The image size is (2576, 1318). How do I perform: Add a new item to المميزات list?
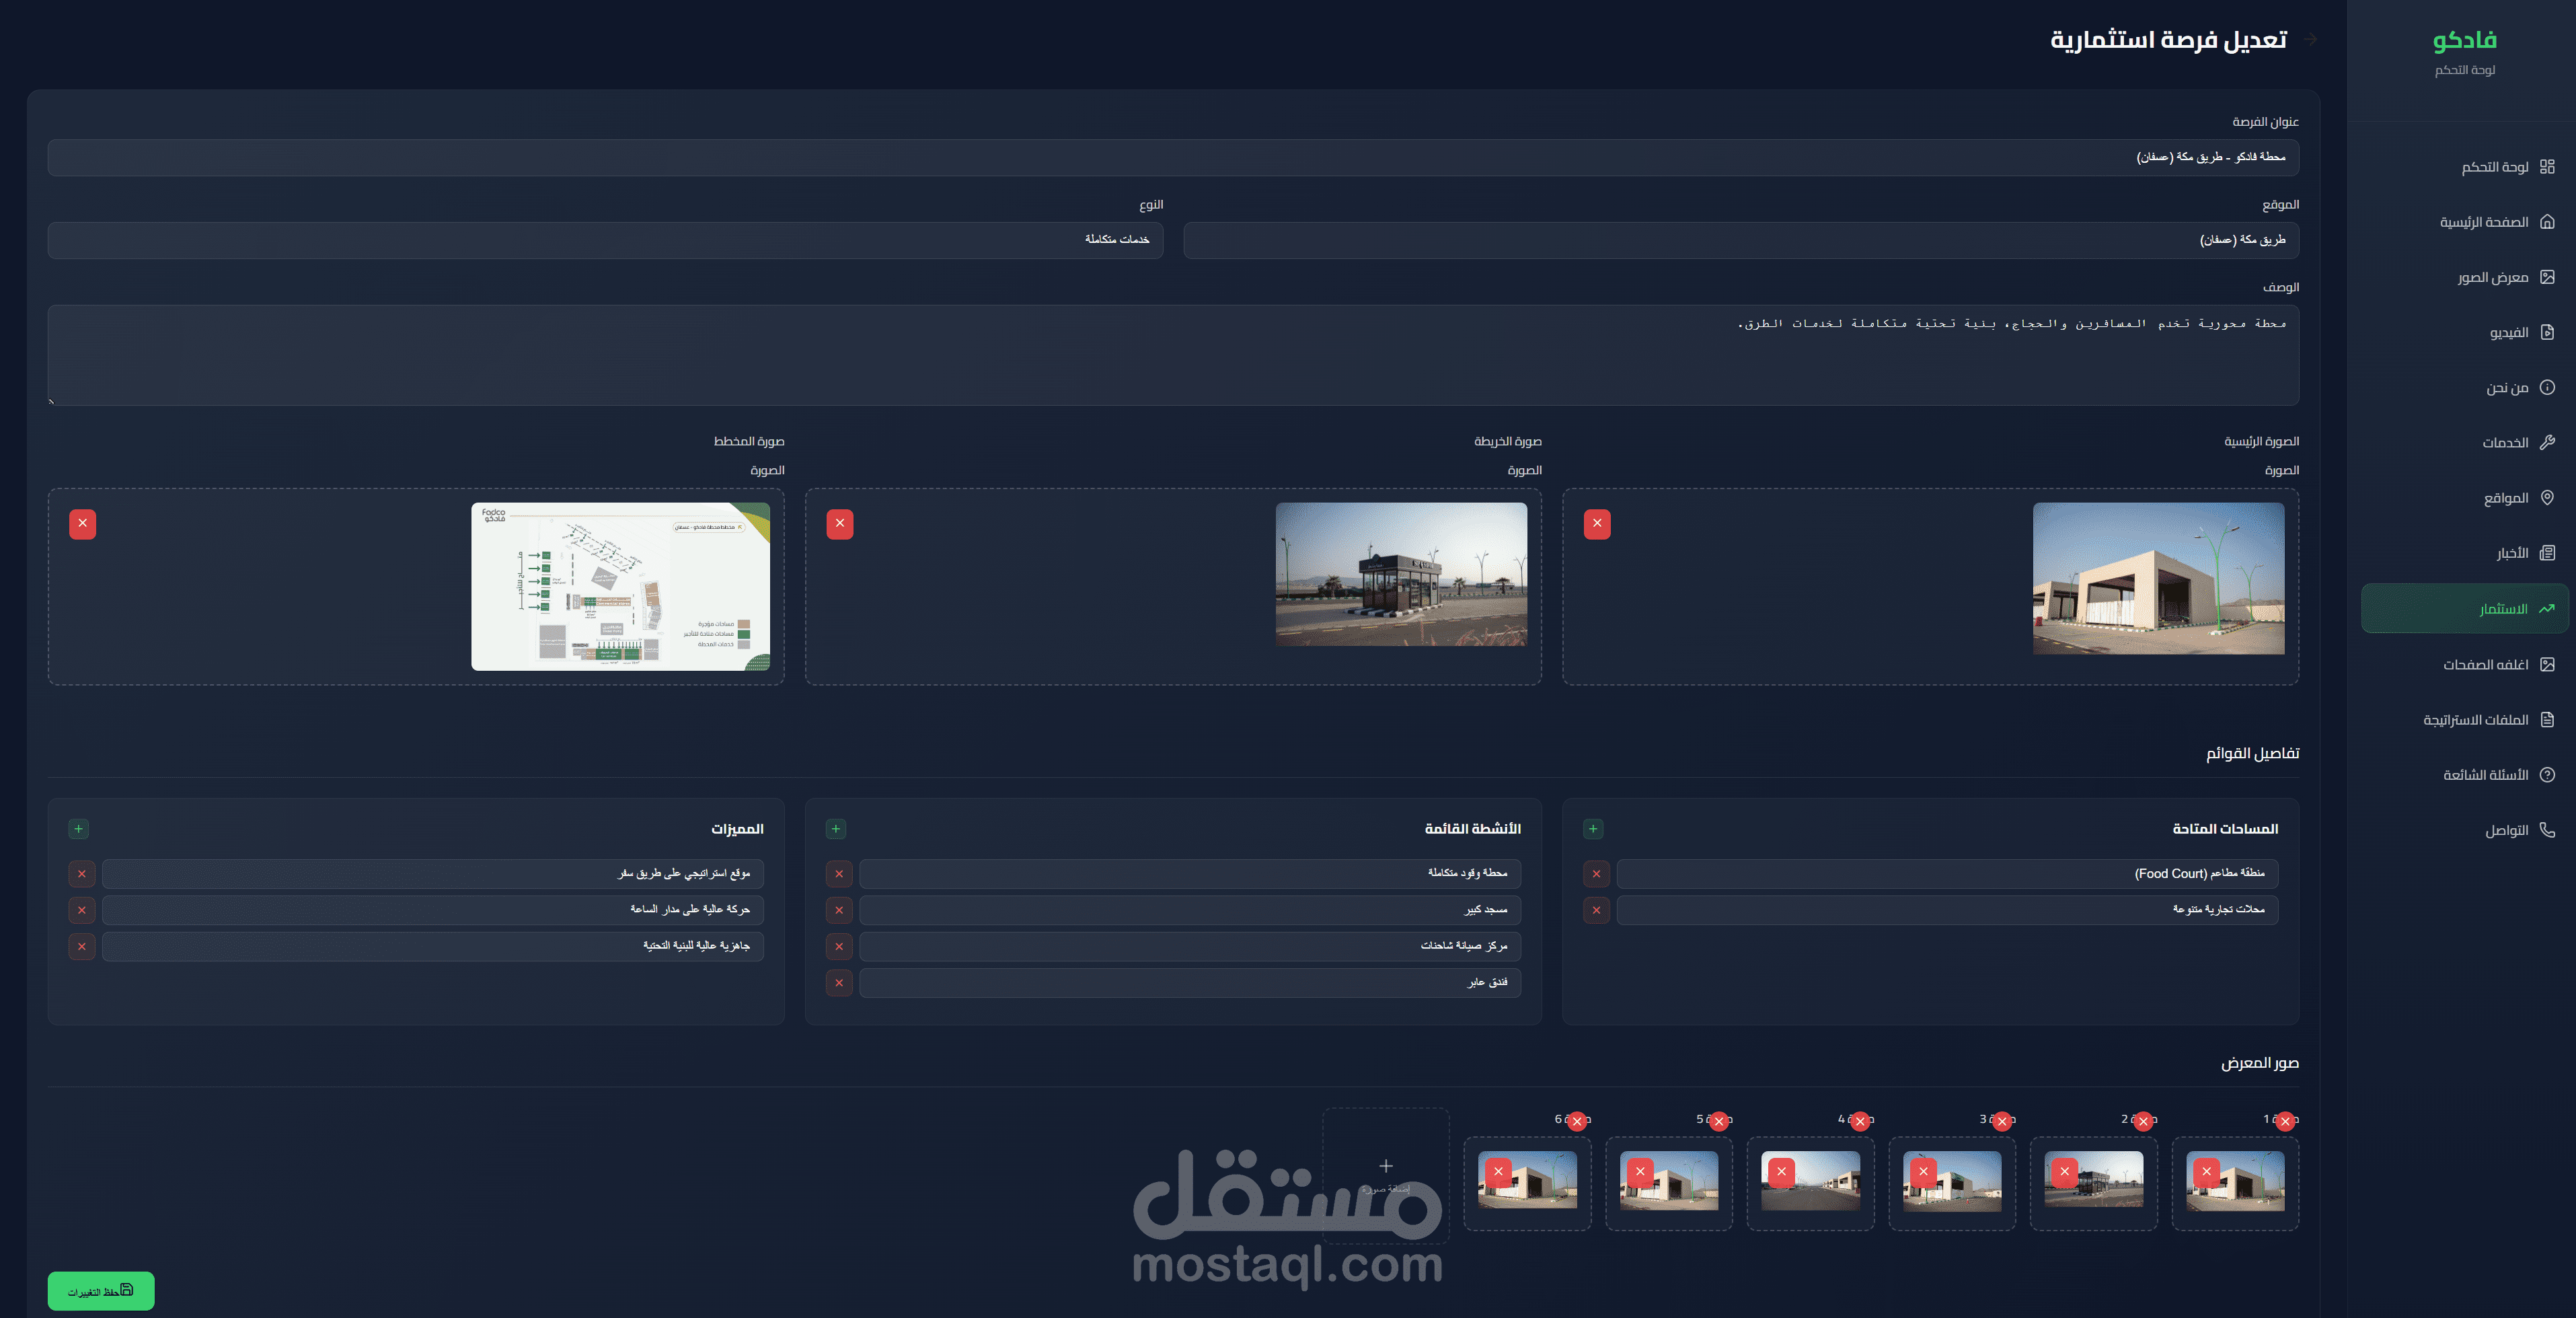(78, 828)
